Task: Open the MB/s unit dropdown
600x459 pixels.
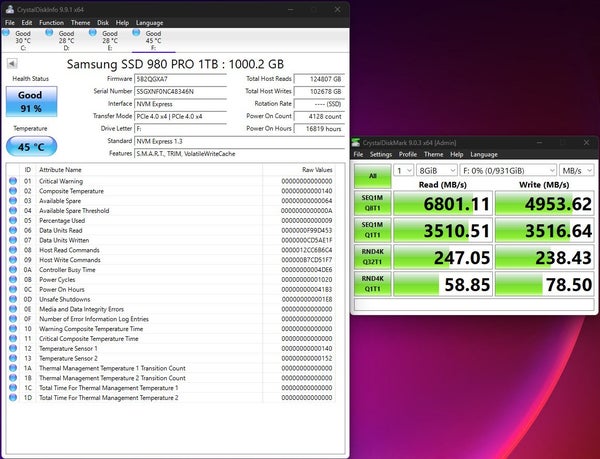Action: [x=577, y=170]
